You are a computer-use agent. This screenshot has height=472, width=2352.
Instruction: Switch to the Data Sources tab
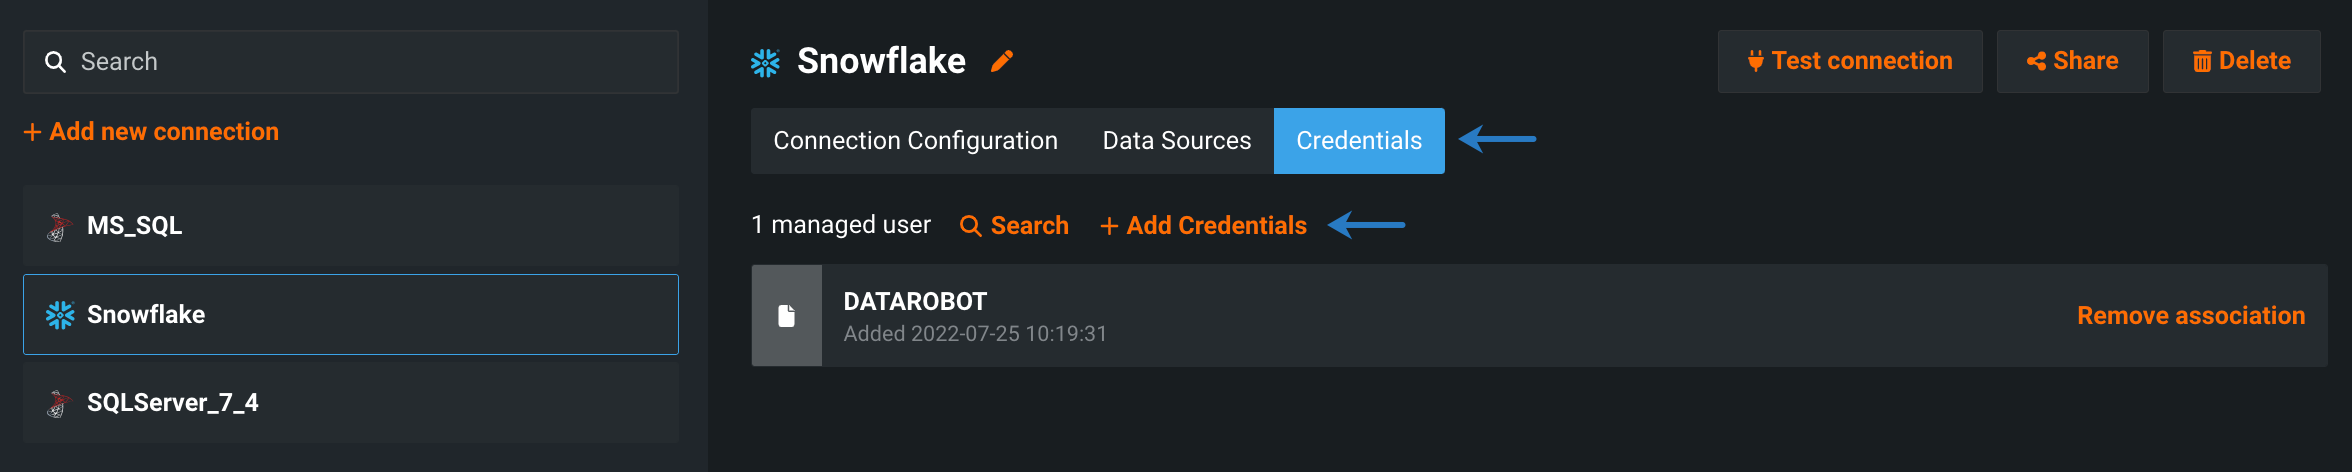click(x=1176, y=141)
